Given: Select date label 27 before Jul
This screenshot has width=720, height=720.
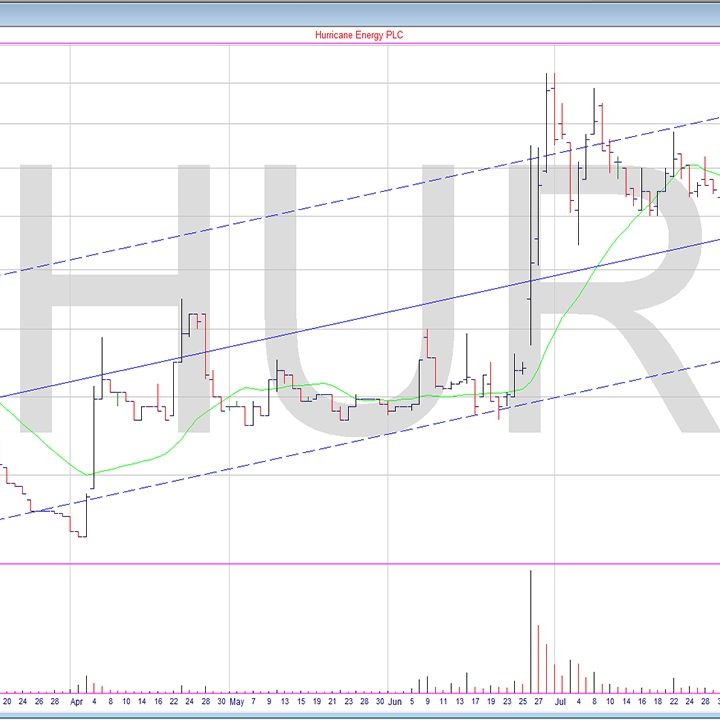Looking at the screenshot, I should (538, 702).
